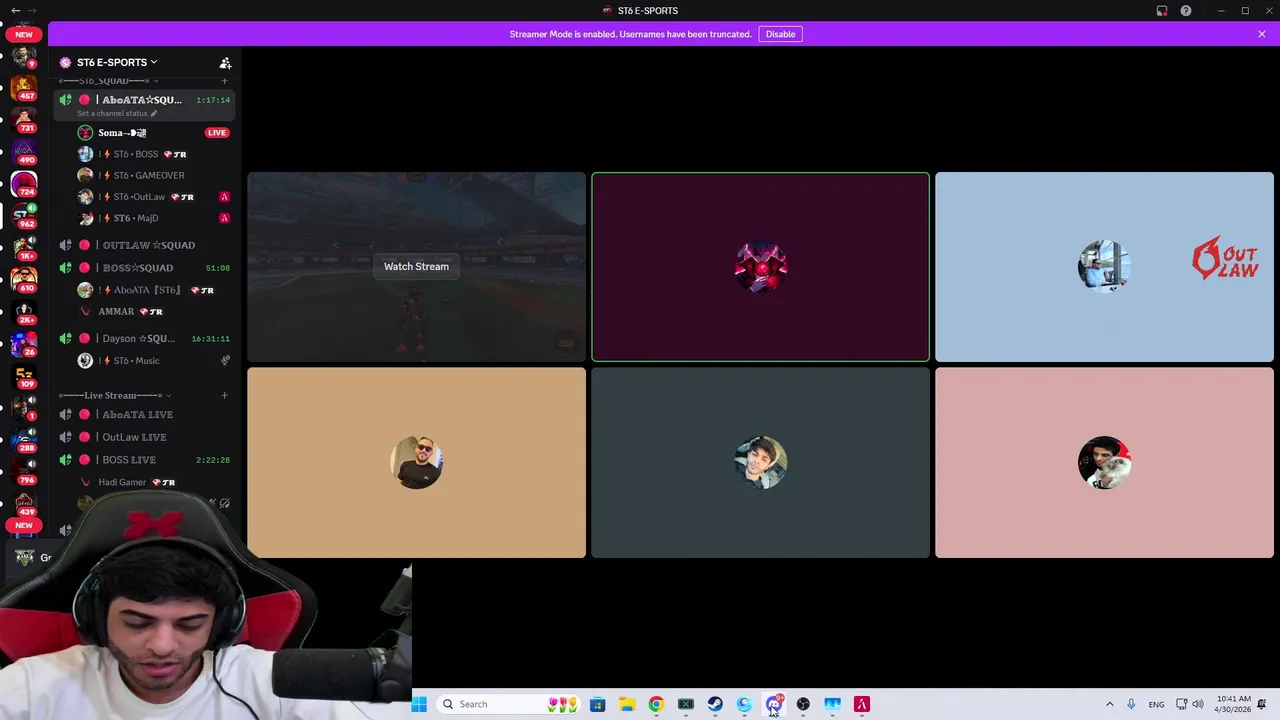Disable Streamer Mode from the purple banner

[780, 34]
